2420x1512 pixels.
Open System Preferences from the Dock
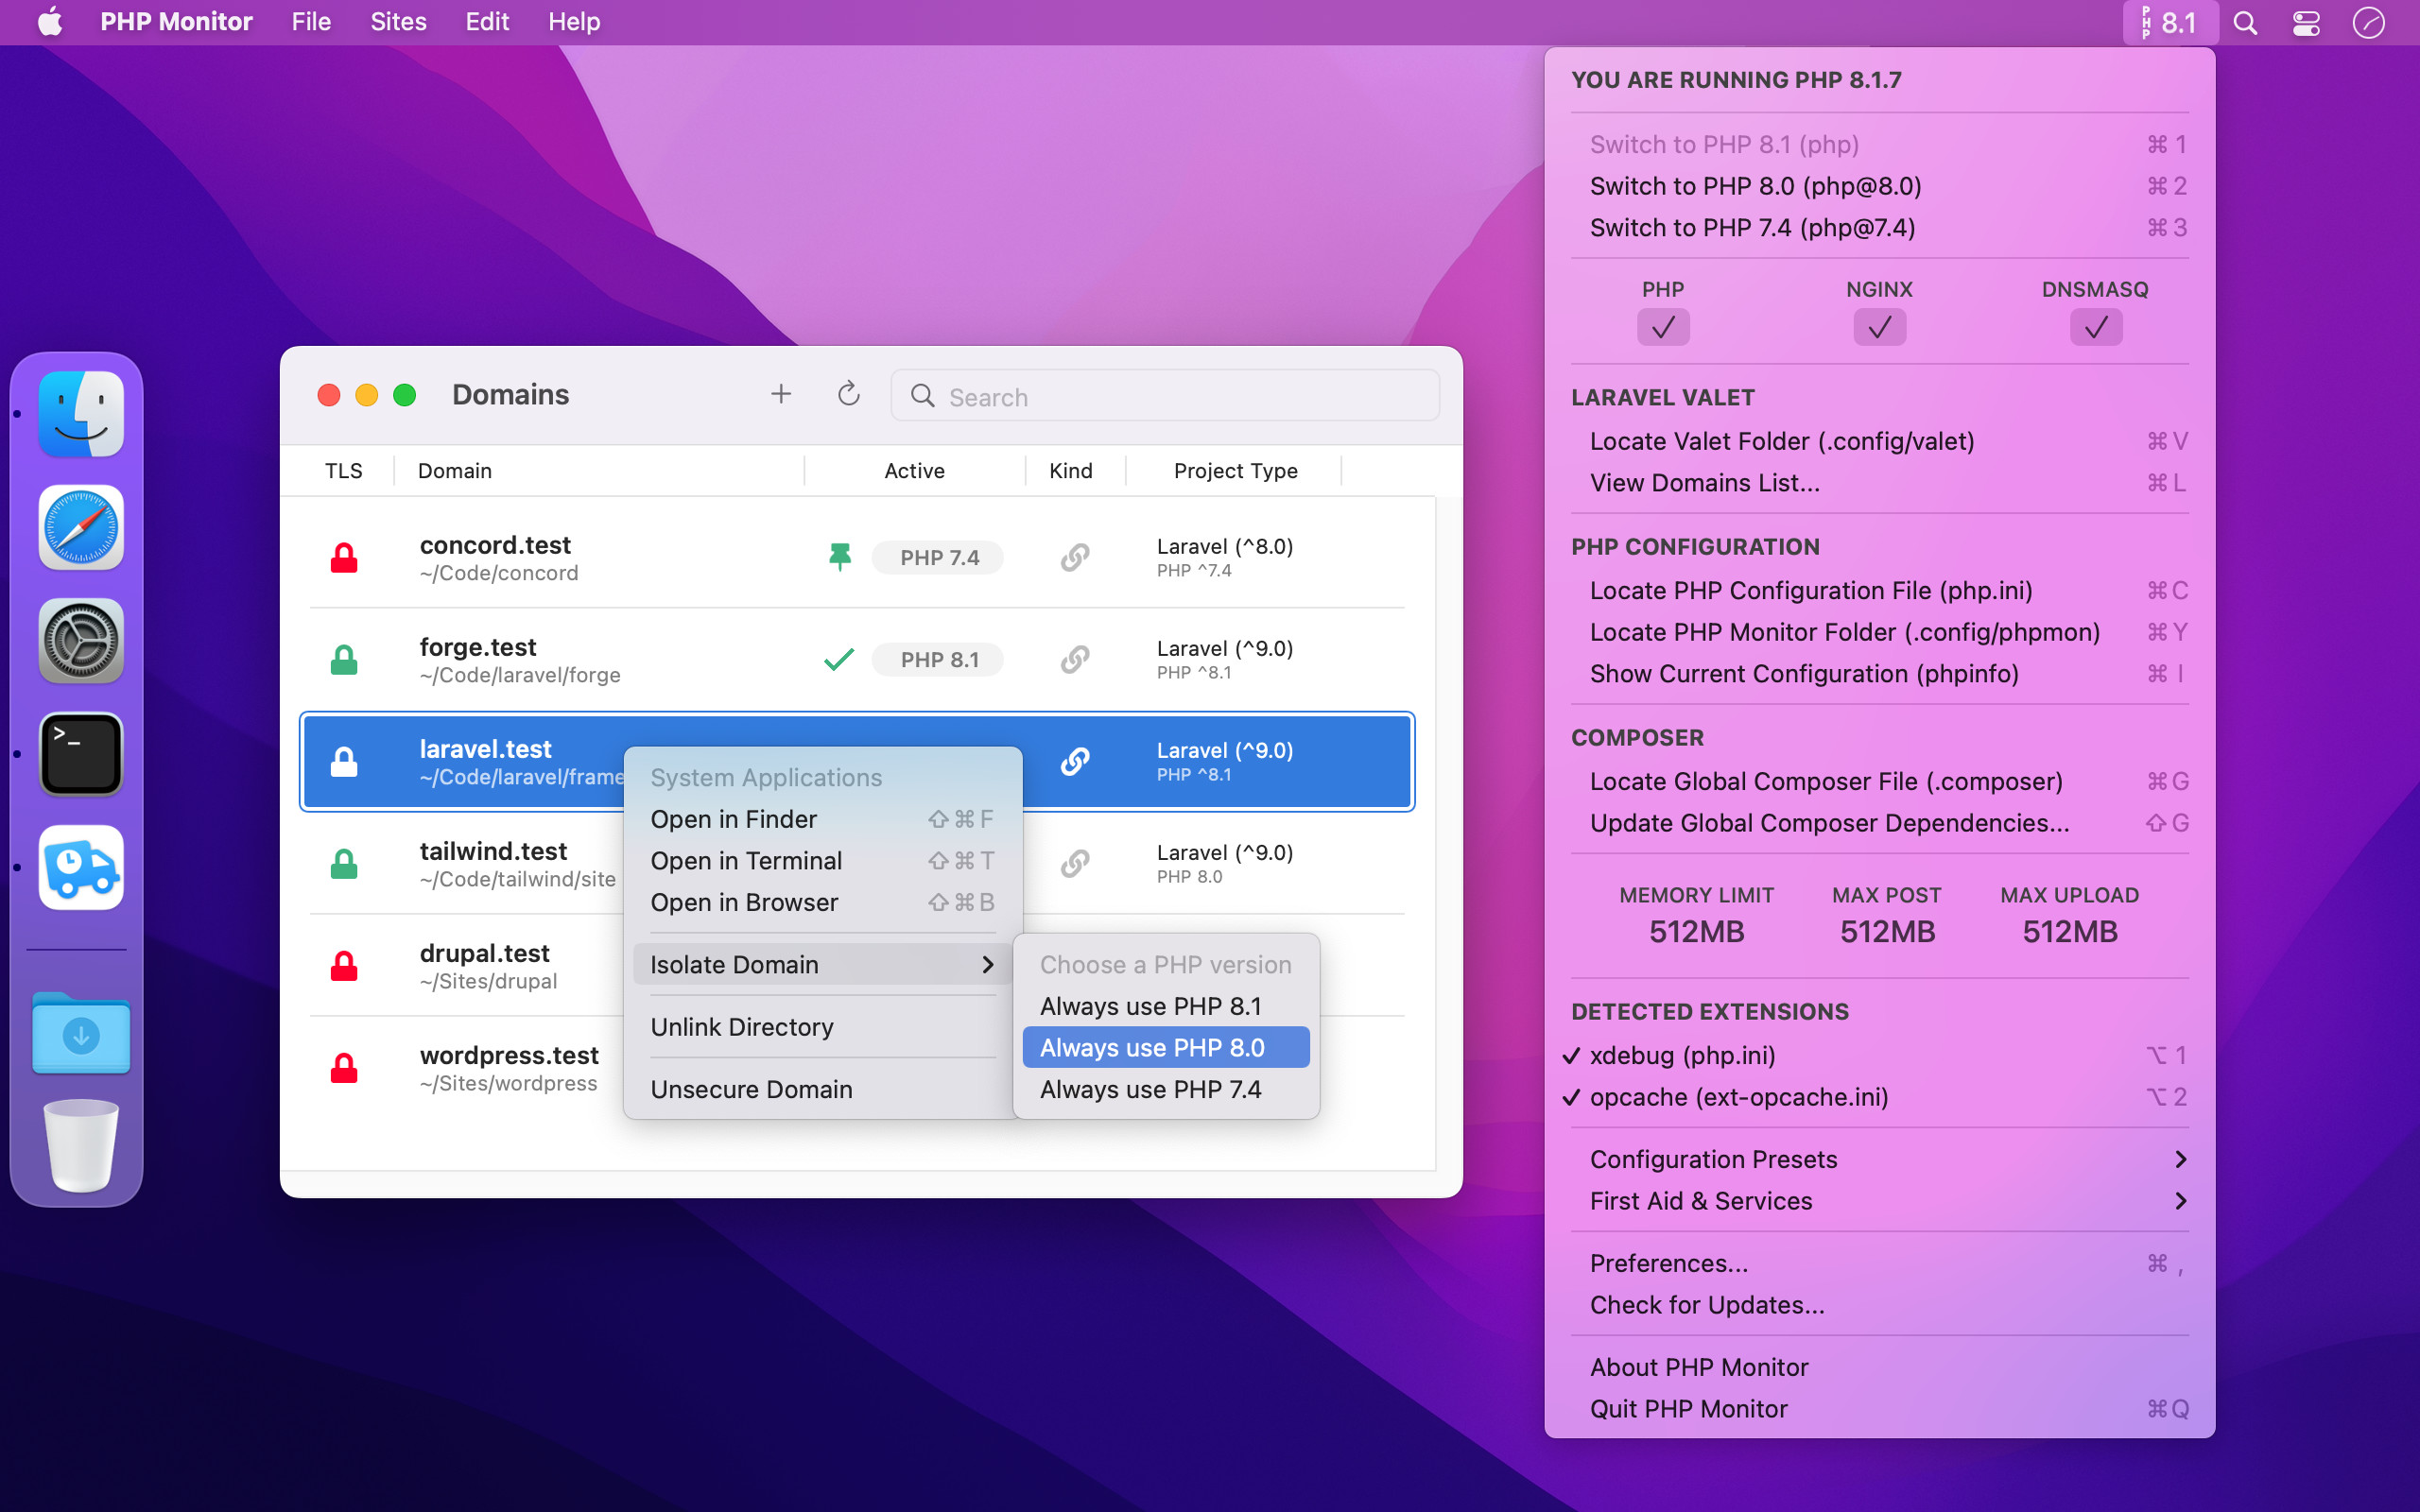[x=81, y=640]
